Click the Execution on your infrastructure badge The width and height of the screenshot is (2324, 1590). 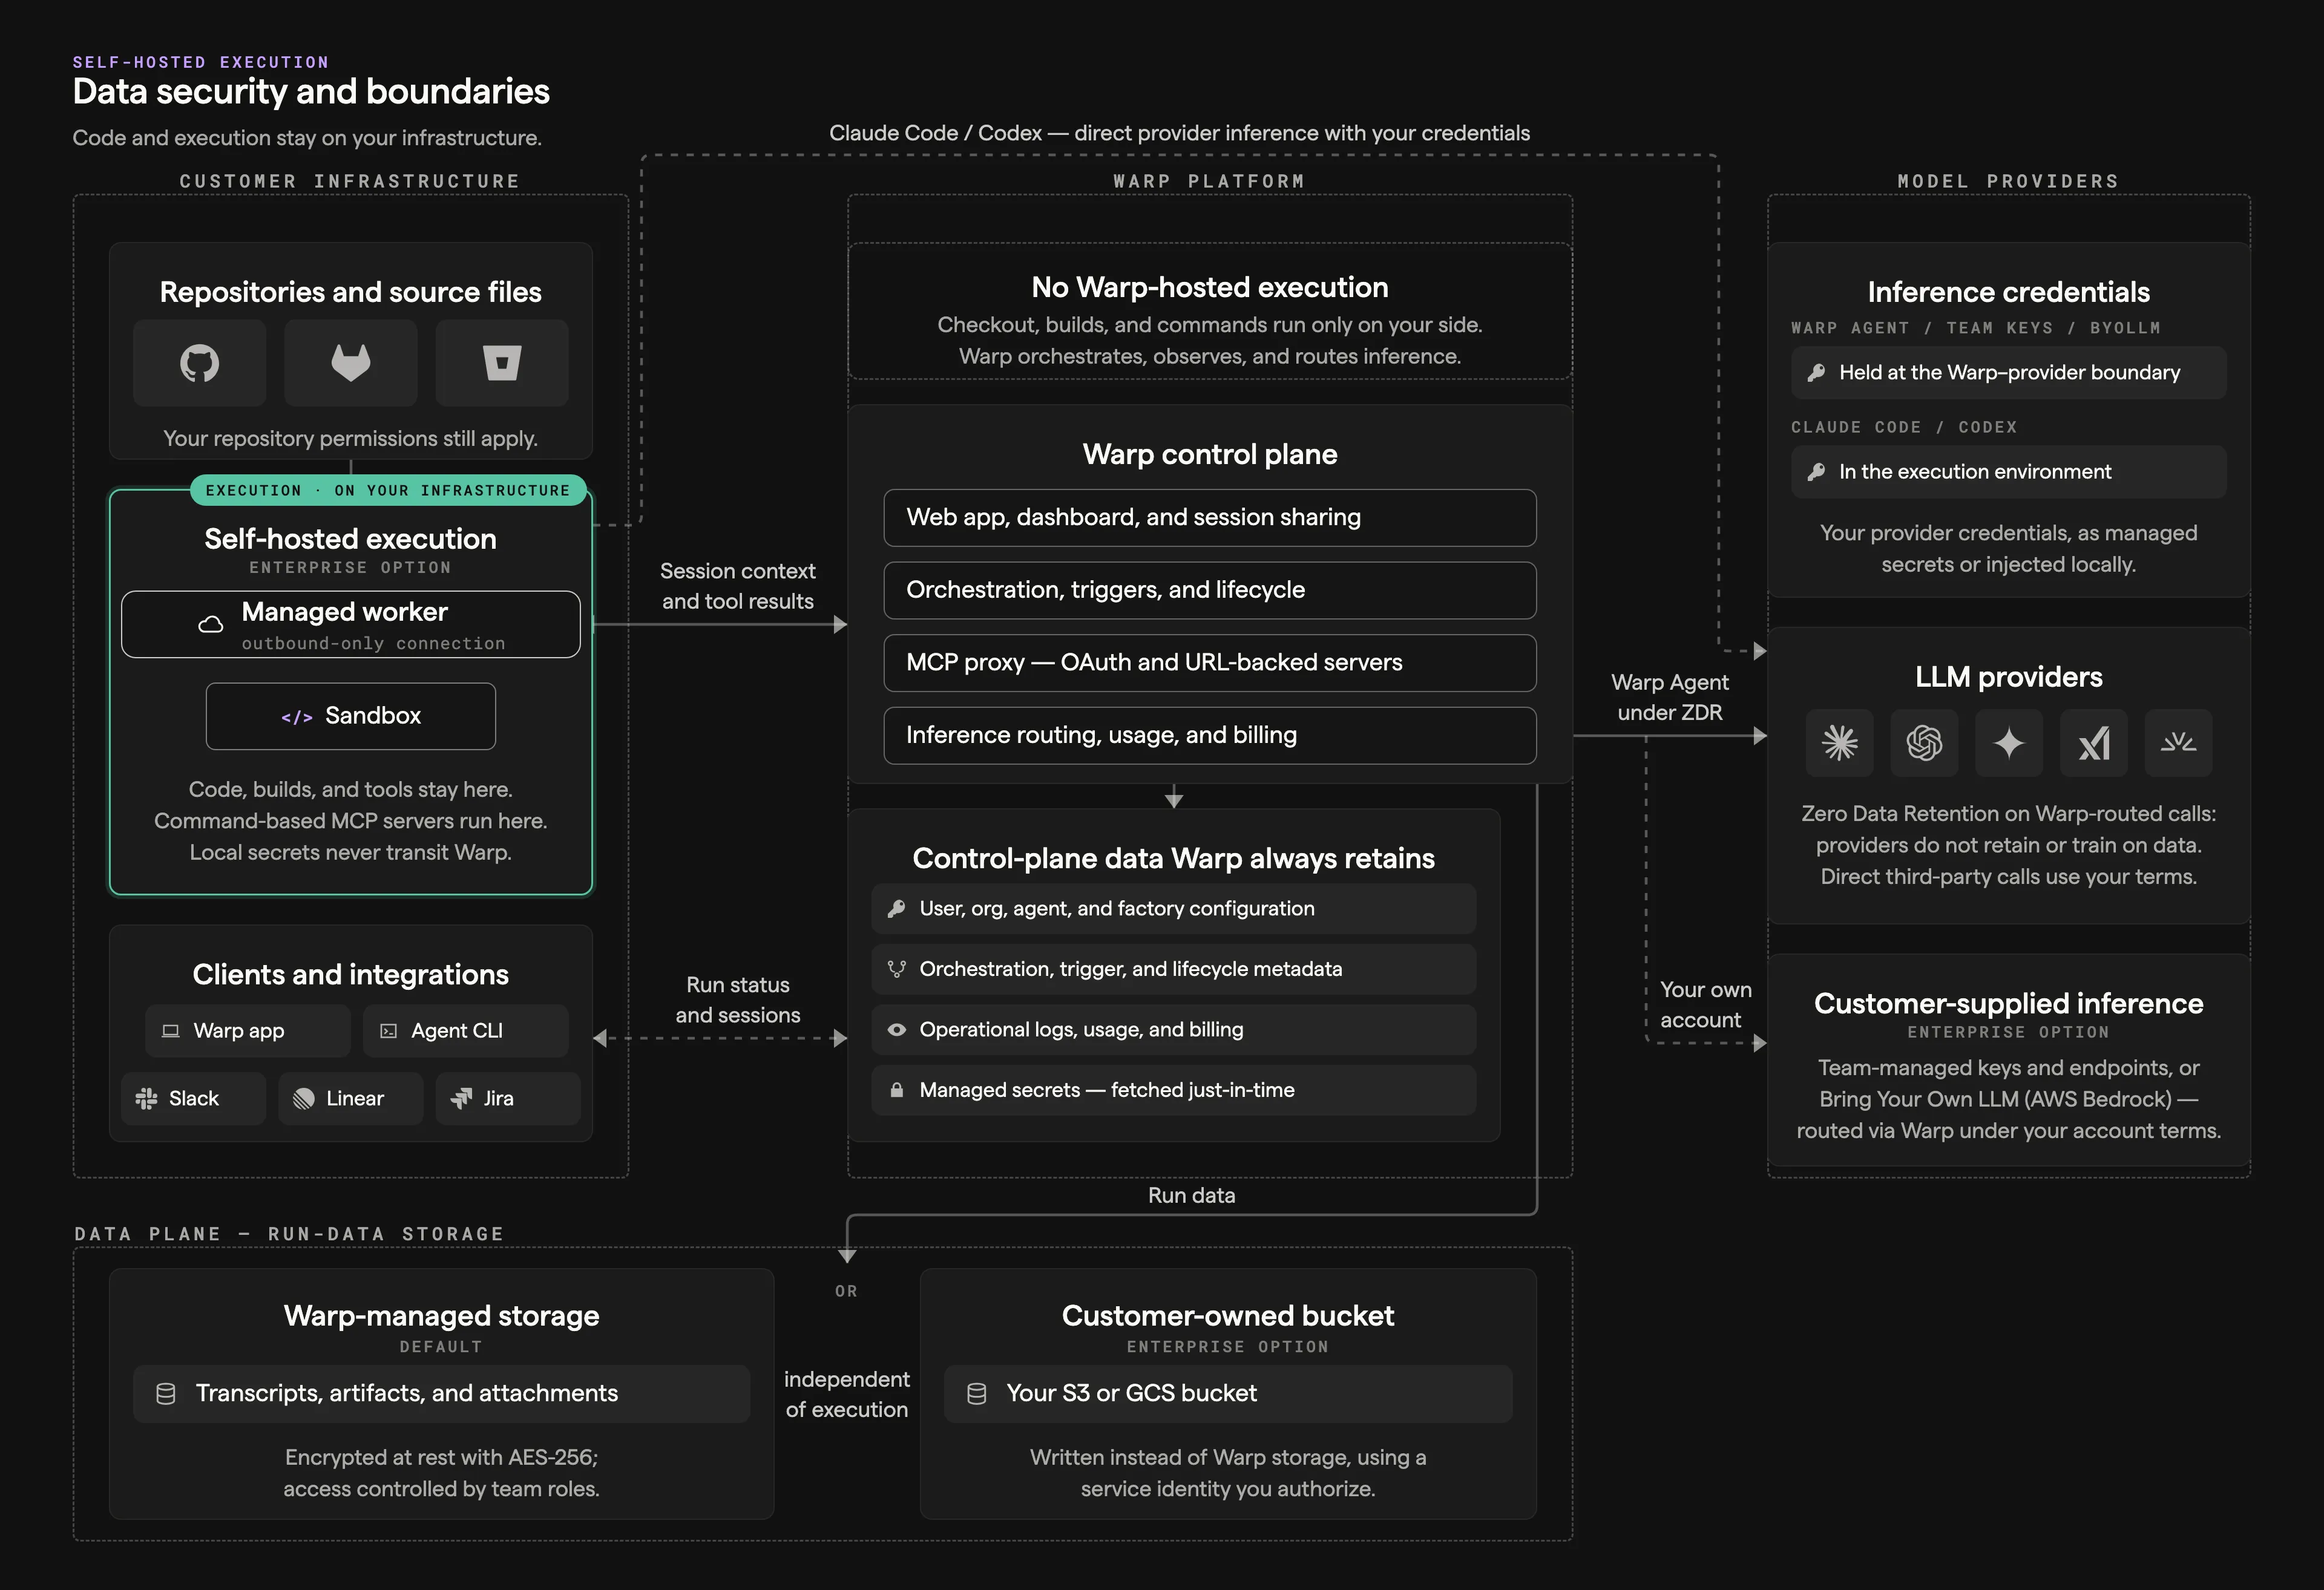(388, 490)
